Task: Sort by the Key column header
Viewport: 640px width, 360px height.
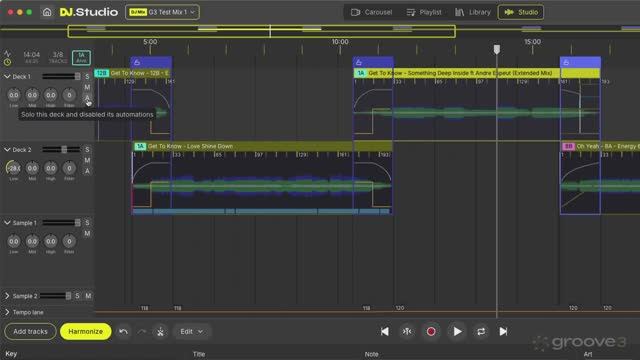Action: click(x=11, y=354)
